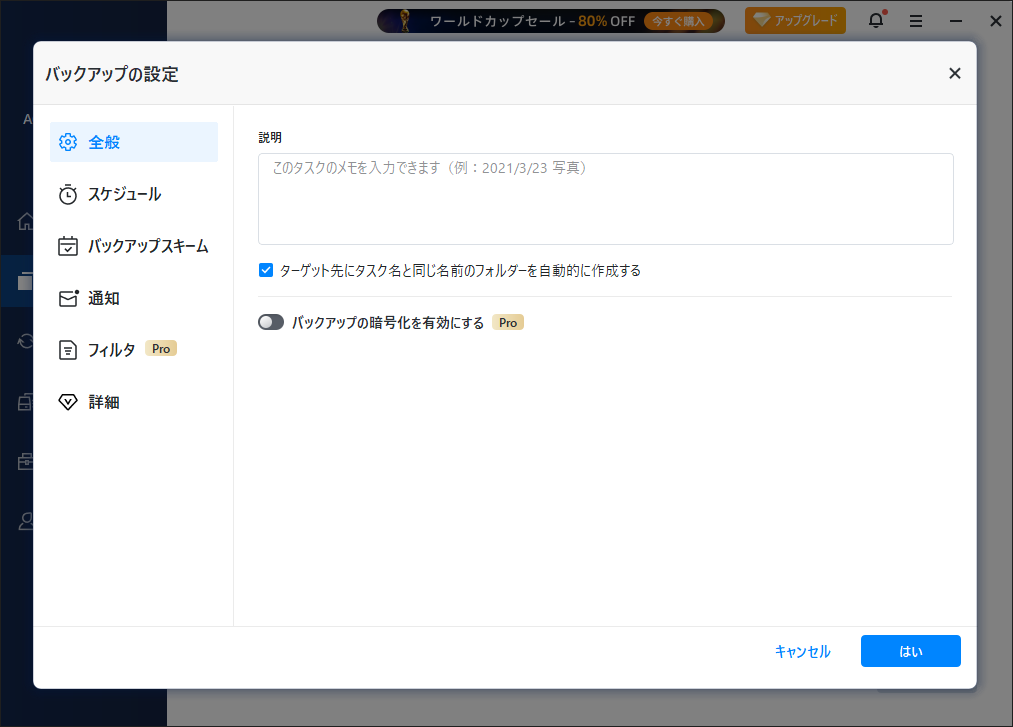The height and width of the screenshot is (727, 1013).
Task: Click the sync icon in main sidebar
Action: coord(25,341)
